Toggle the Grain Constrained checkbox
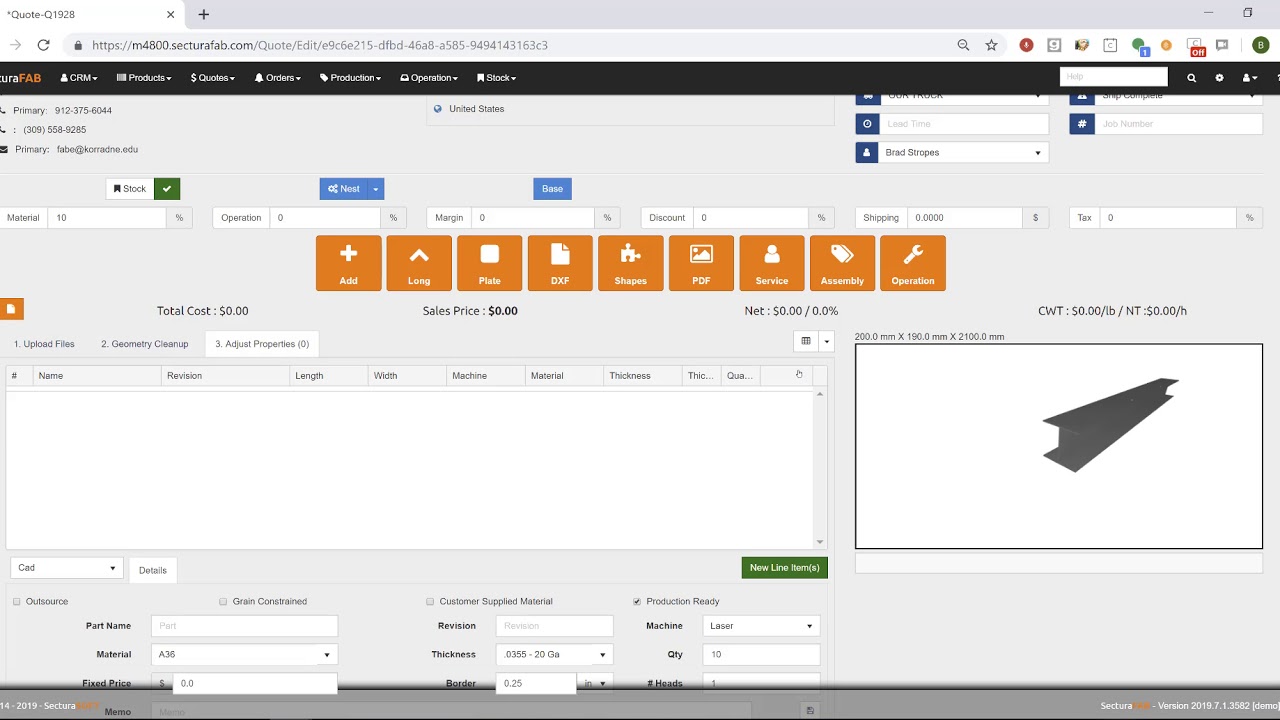Screen dimensions: 1280x720 [x=223, y=602]
